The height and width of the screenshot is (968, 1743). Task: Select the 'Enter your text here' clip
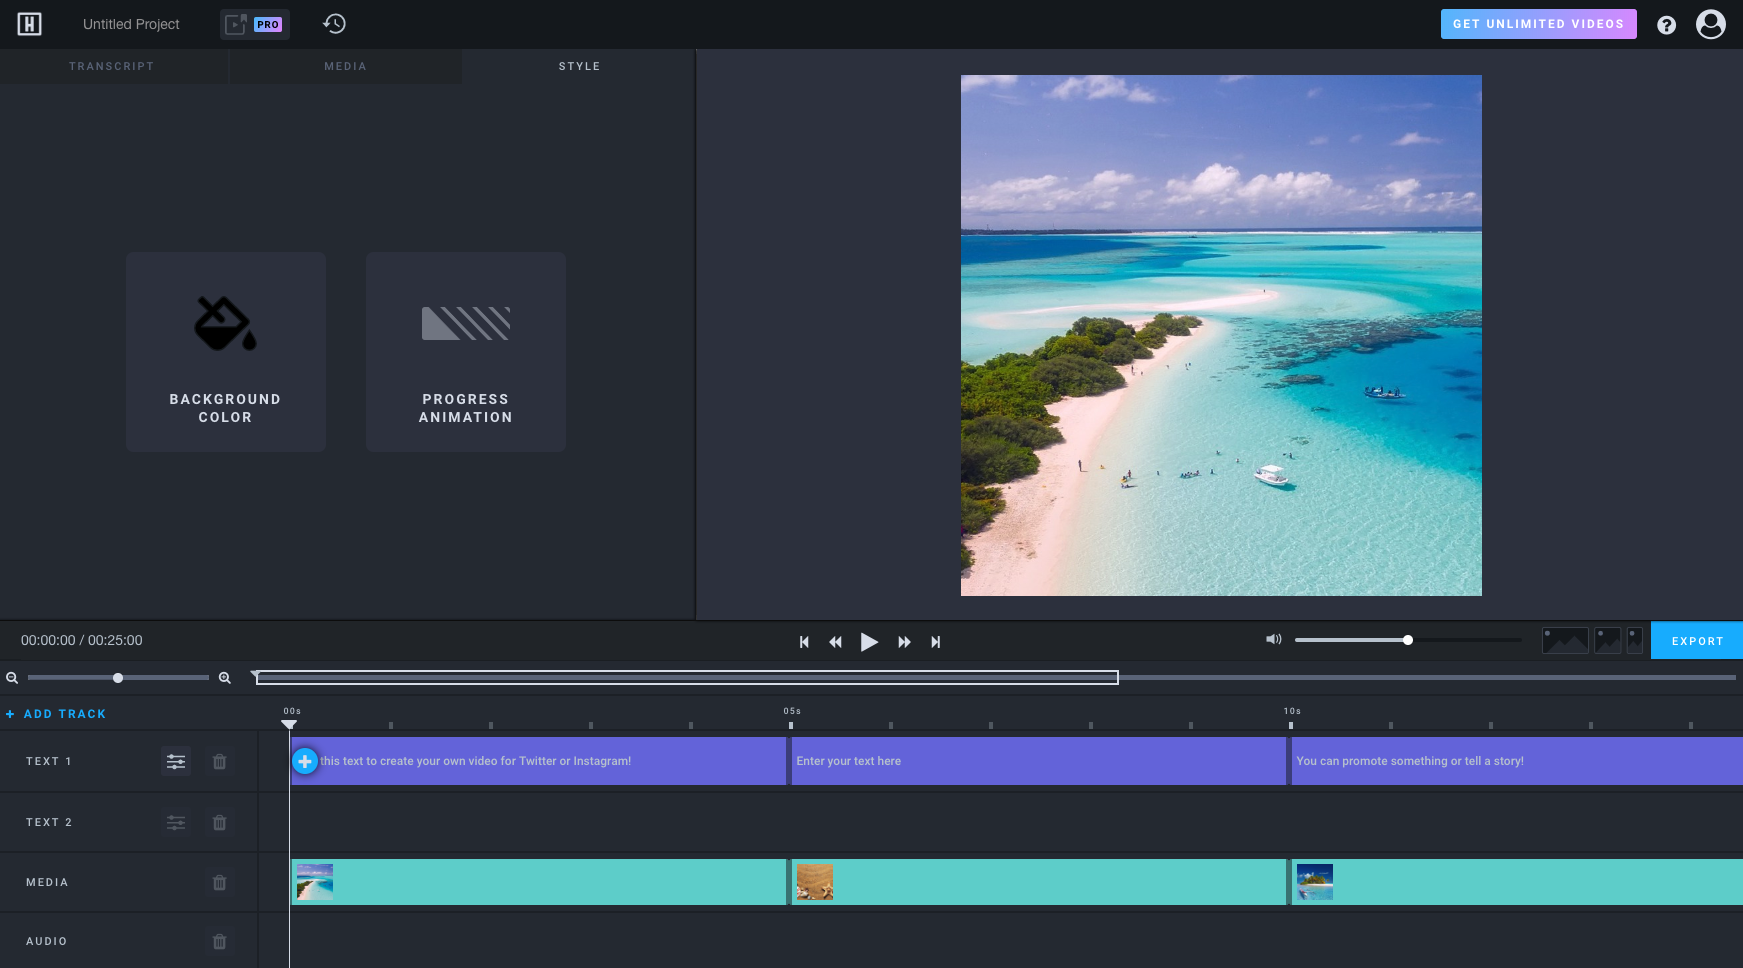pyautogui.click(x=1038, y=761)
